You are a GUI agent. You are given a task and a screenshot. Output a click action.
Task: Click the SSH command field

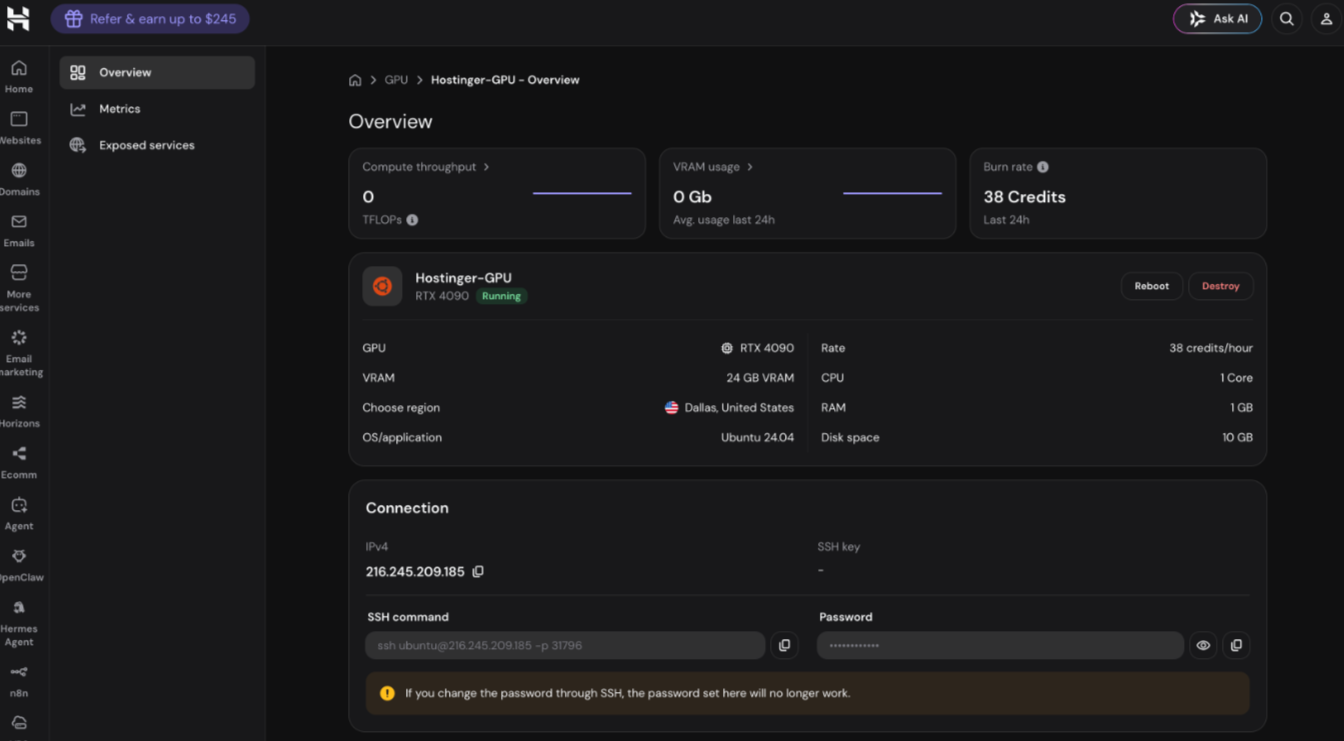pyautogui.click(x=565, y=645)
